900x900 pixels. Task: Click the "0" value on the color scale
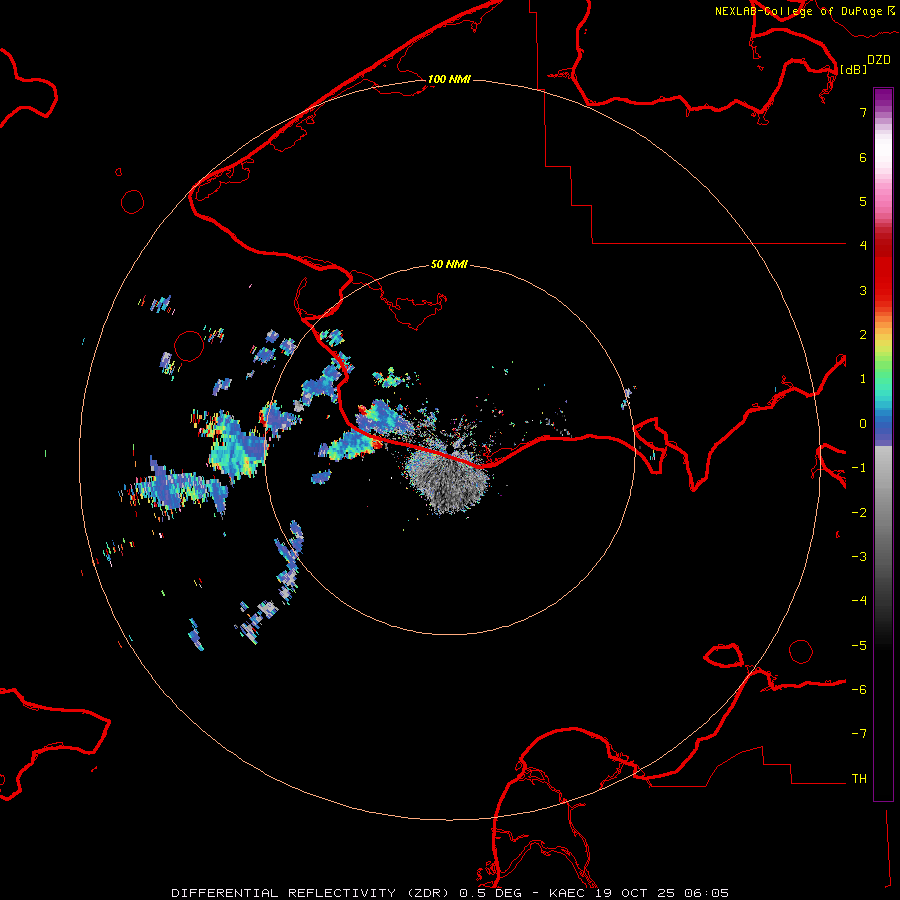863,424
